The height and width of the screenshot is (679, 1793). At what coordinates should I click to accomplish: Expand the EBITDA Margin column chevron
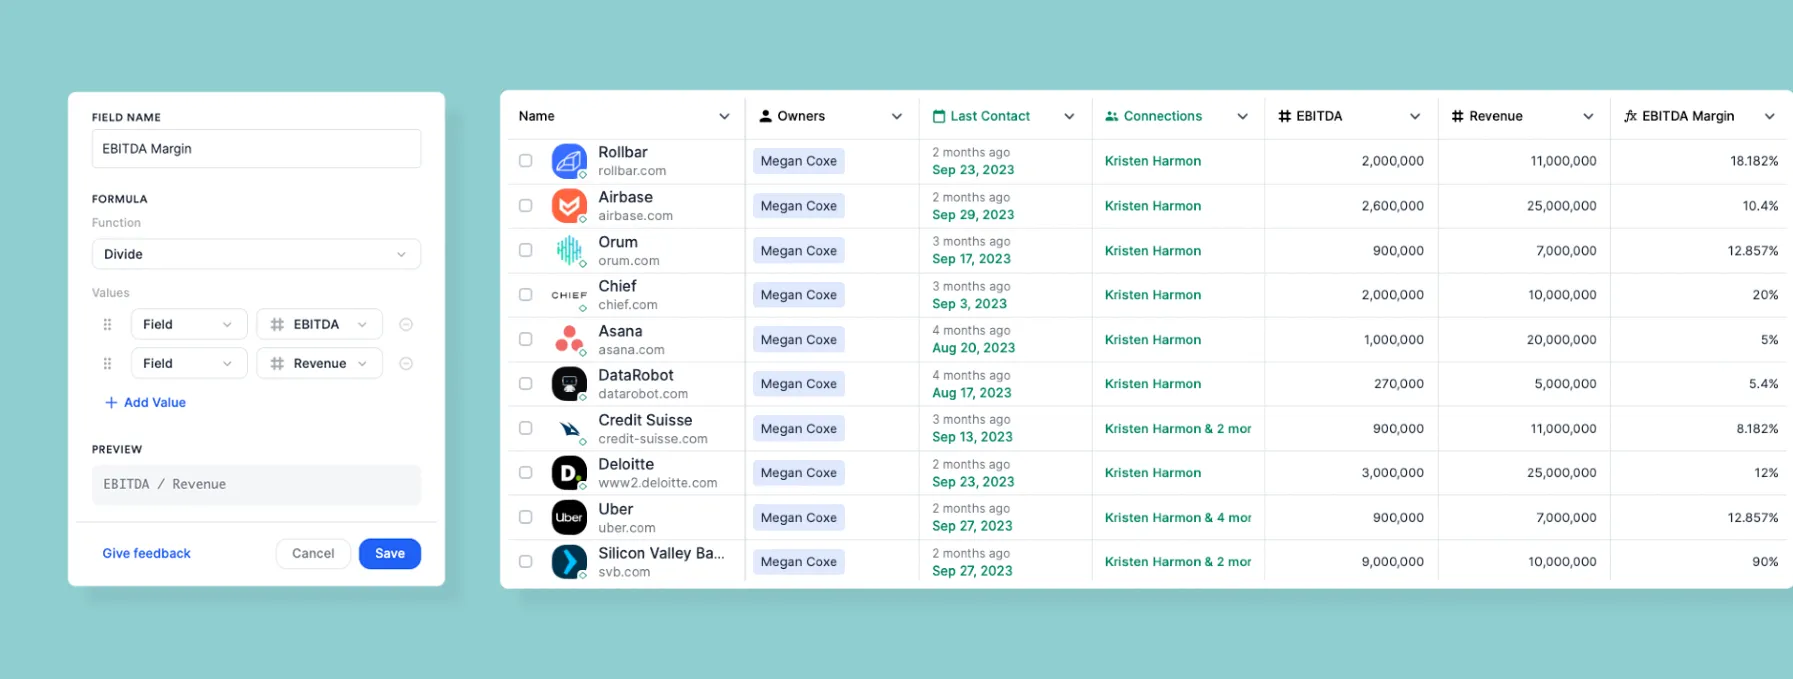1770,116
